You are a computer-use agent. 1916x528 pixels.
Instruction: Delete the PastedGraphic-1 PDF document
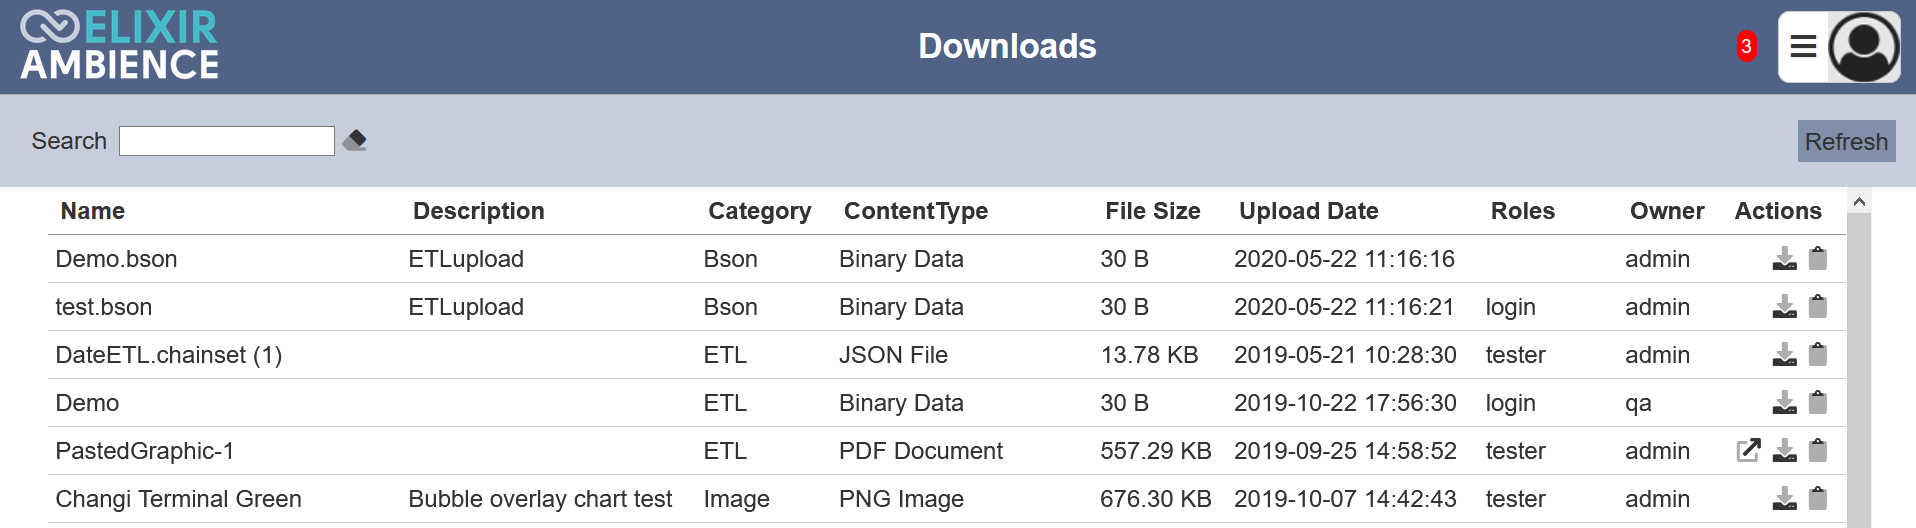tap(1818, 450)
